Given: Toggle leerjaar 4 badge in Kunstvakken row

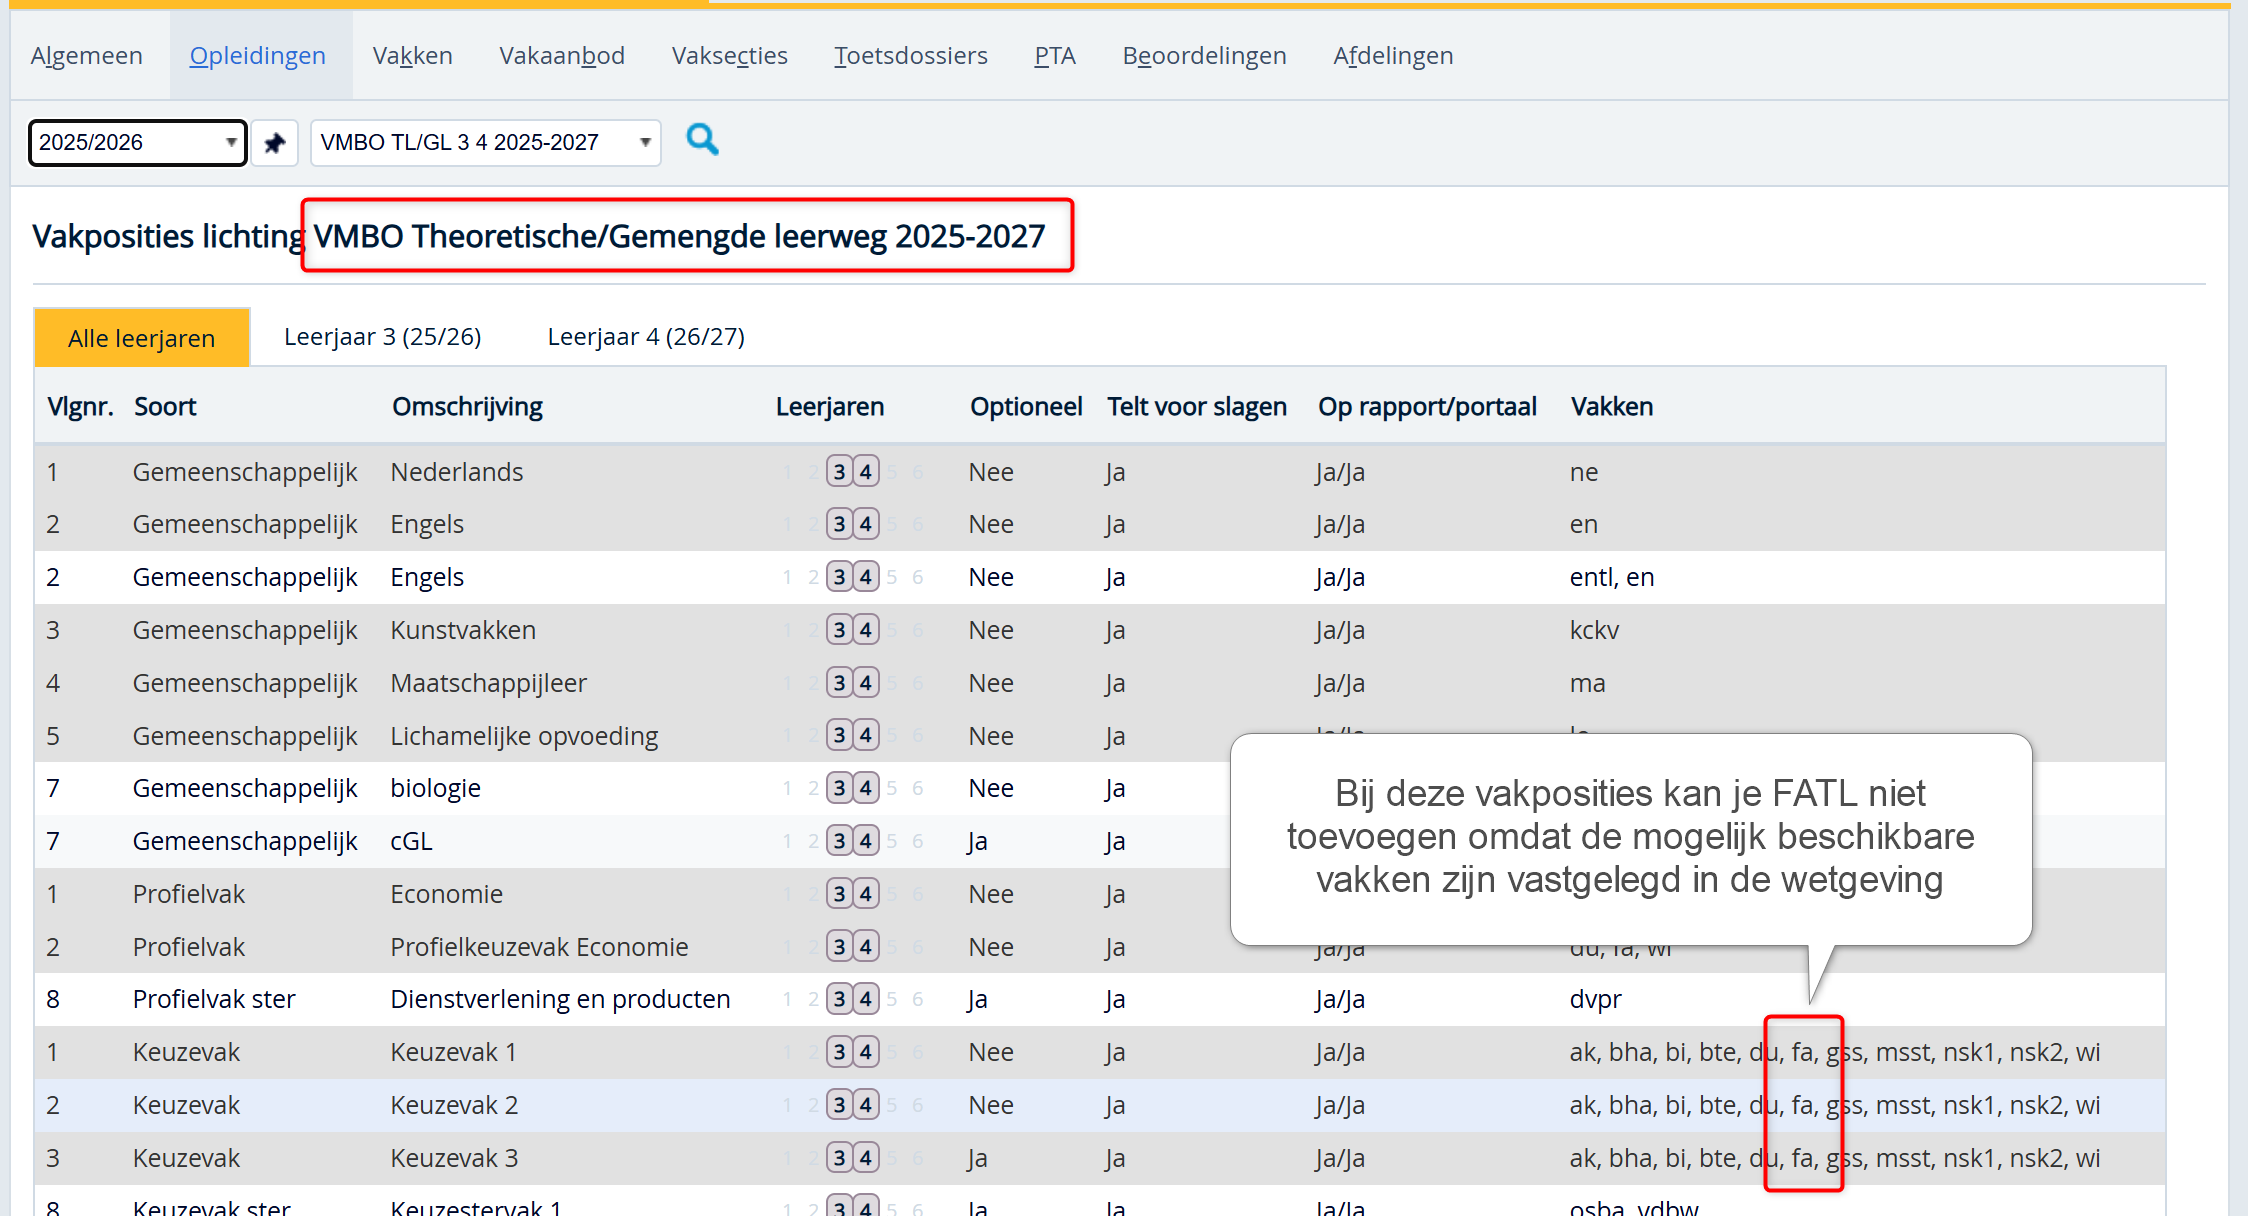Looking at the screenshot, I should (x=866, y=630).
